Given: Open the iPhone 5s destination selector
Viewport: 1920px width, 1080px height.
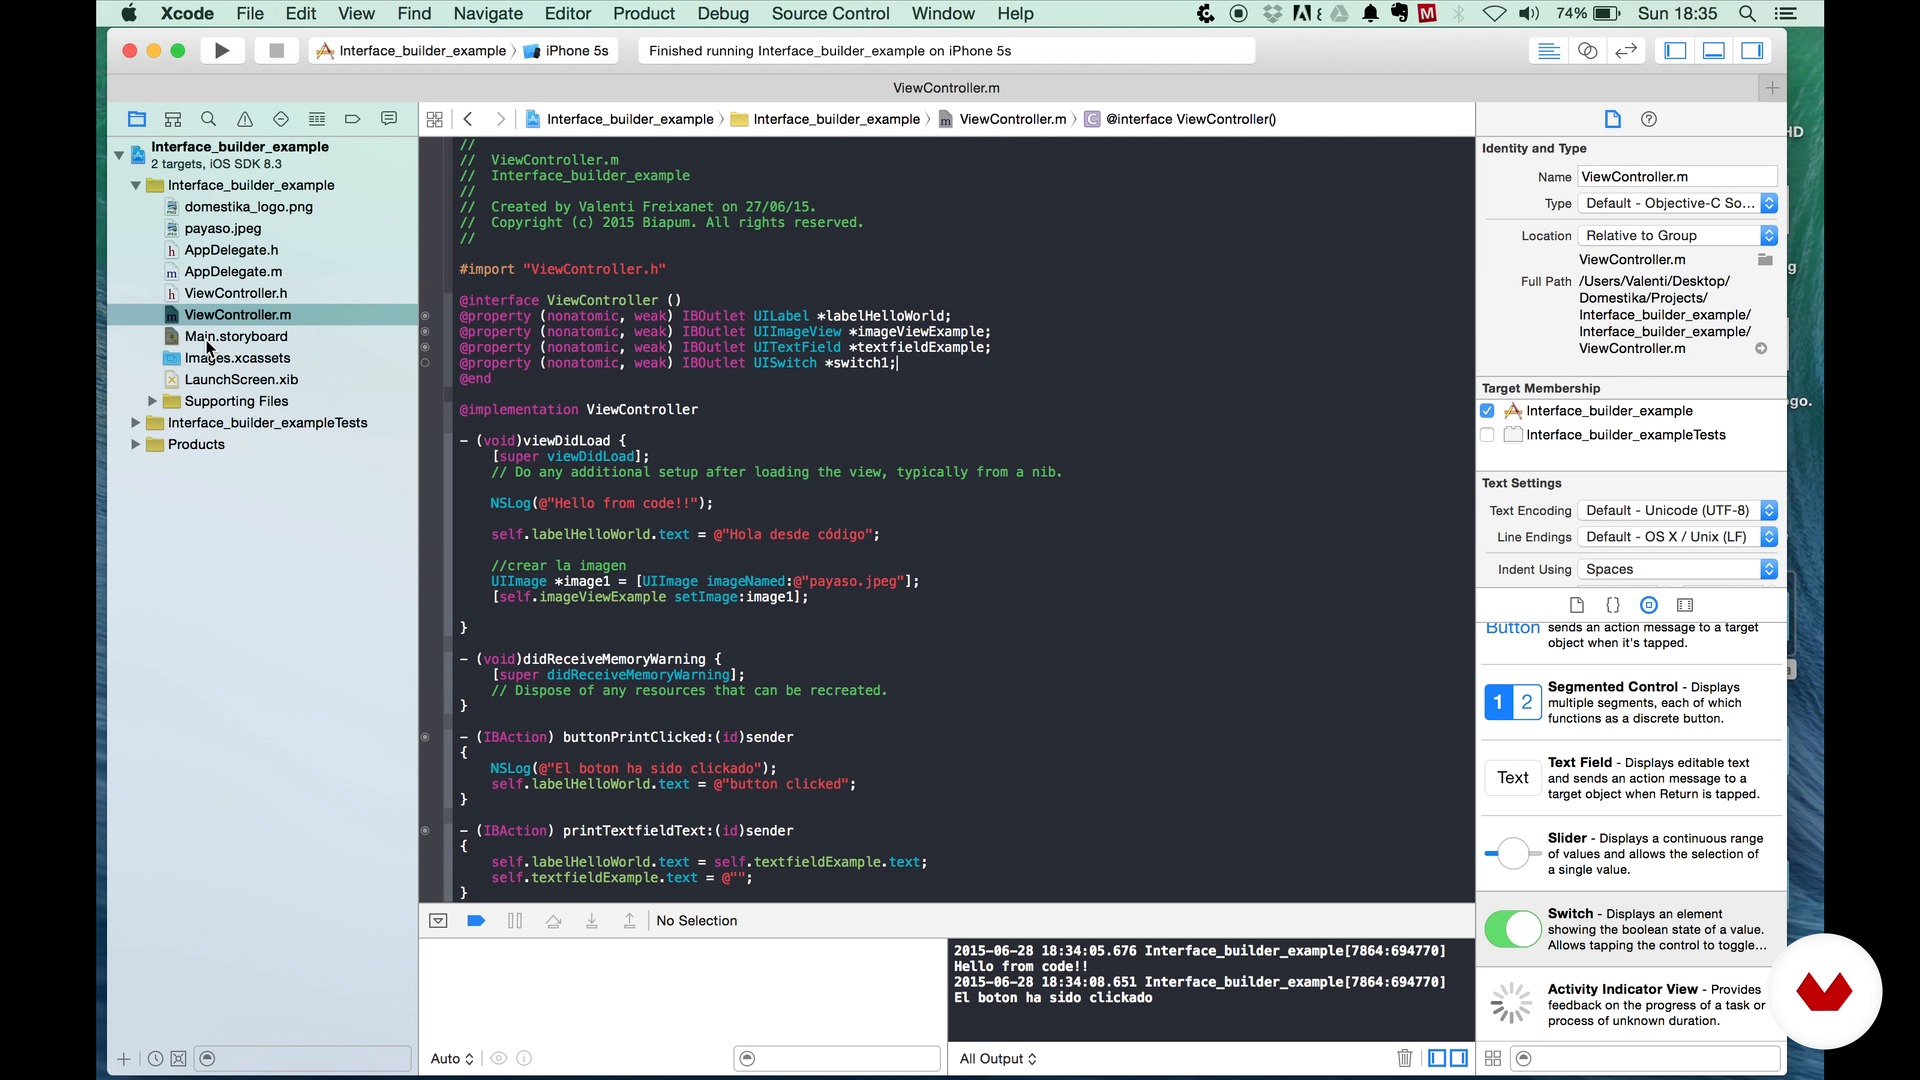Looking at the screenshot, I should coord(567,51).
